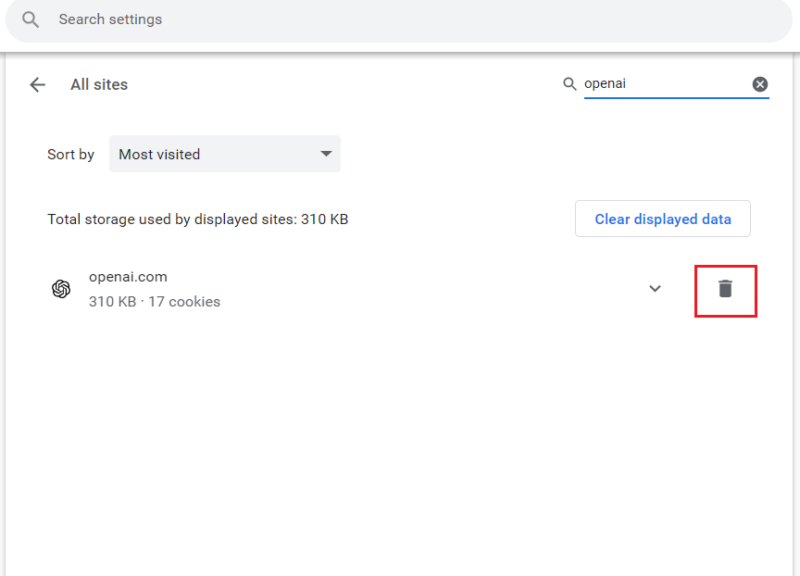Navigate back using the arrow beside All sites
The image size is (800, 576).
pos(37,84)
